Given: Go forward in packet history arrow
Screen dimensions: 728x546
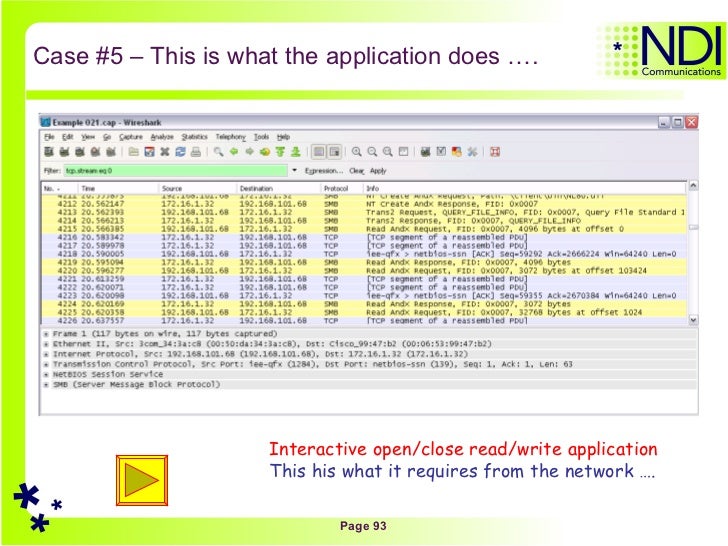Looking at the screenshot, I should tap(250, 152).
